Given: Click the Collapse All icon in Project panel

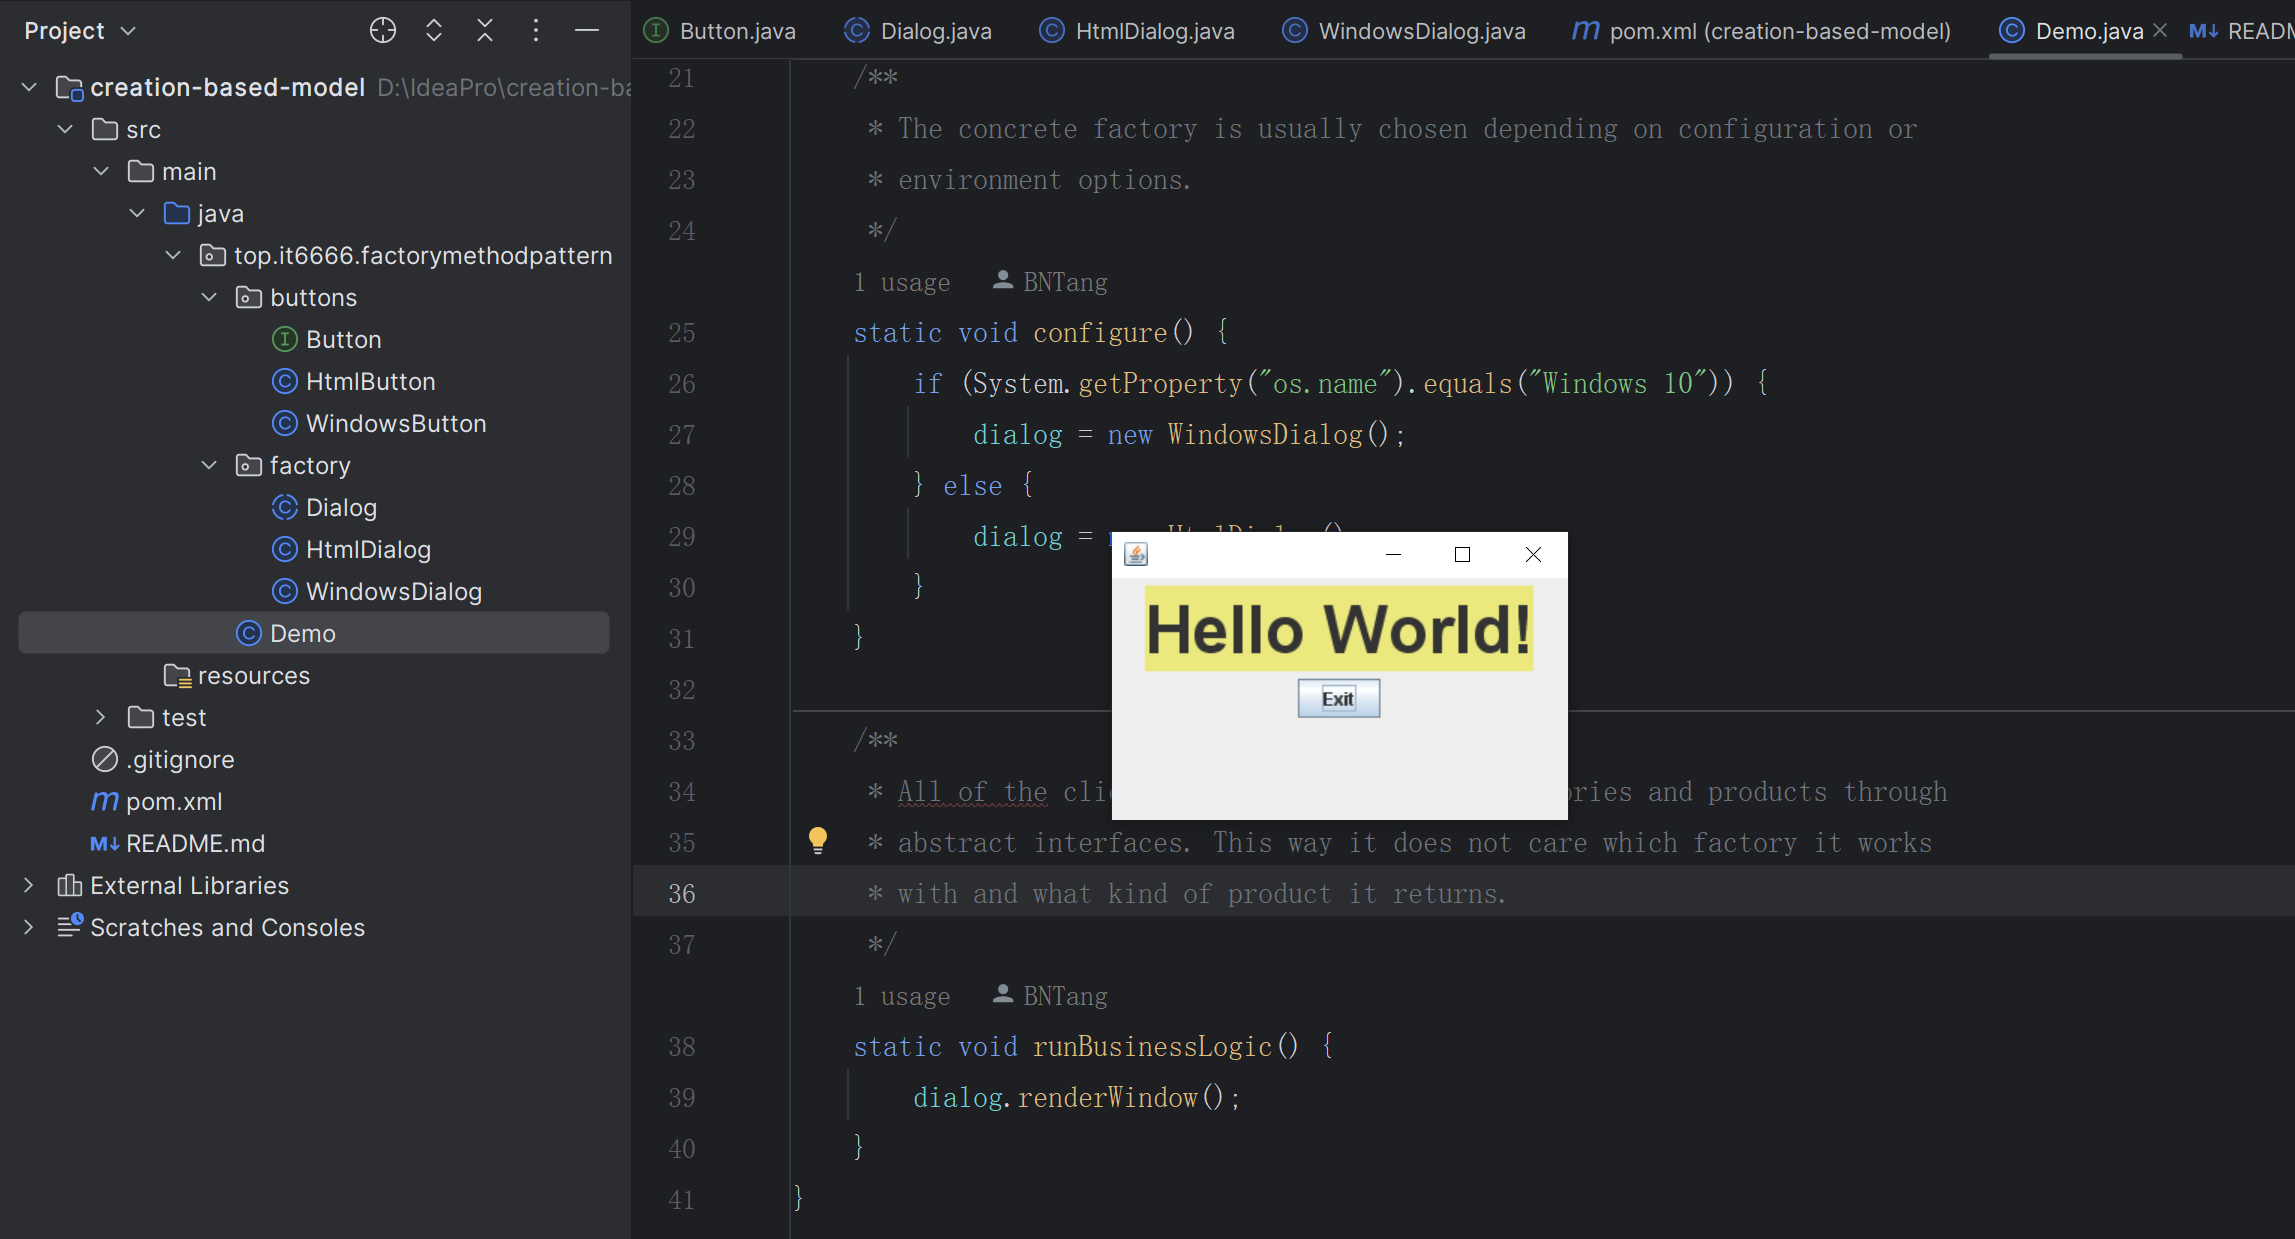Looking at the screenshot, I should [x=485, y=31].
